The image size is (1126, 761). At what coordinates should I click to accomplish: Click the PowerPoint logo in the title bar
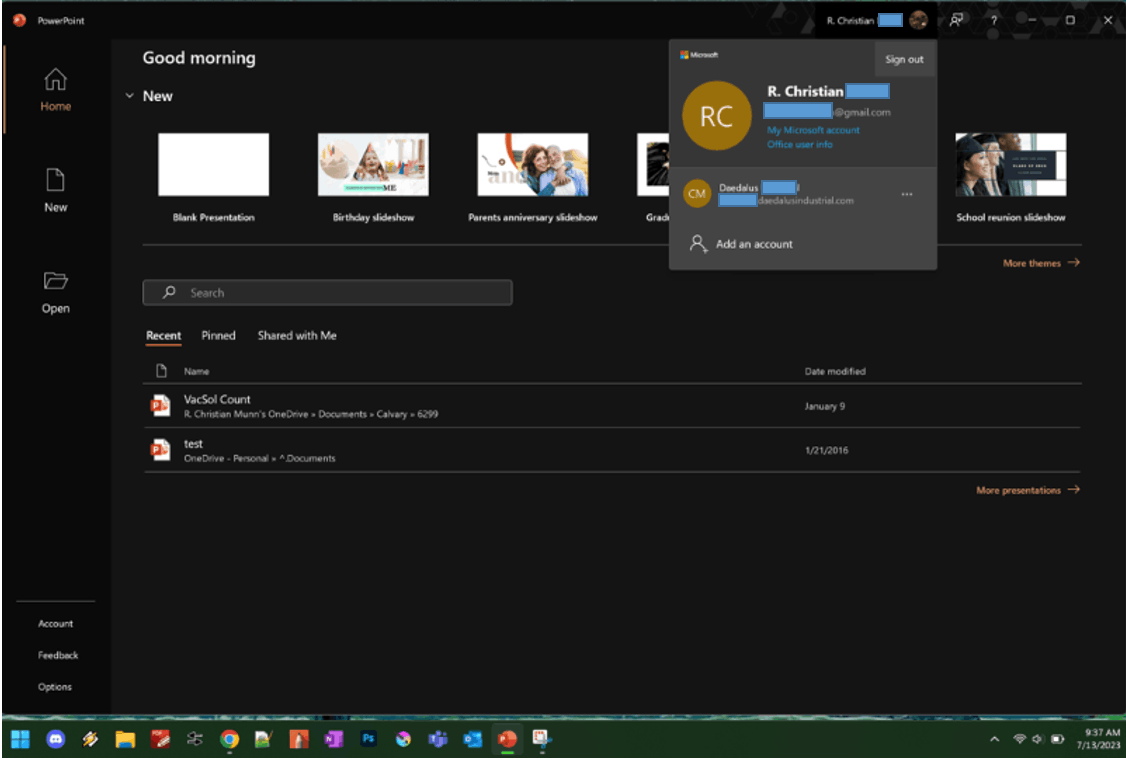click(x=19, y=20)
